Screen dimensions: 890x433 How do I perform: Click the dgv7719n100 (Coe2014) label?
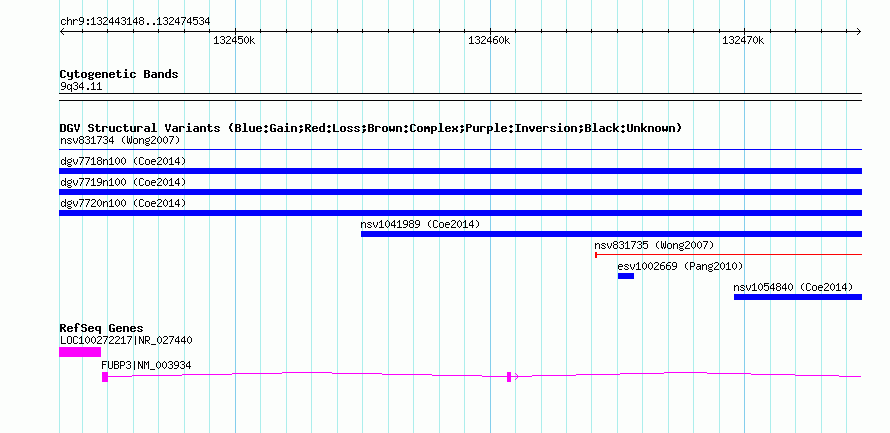(123, 182)
